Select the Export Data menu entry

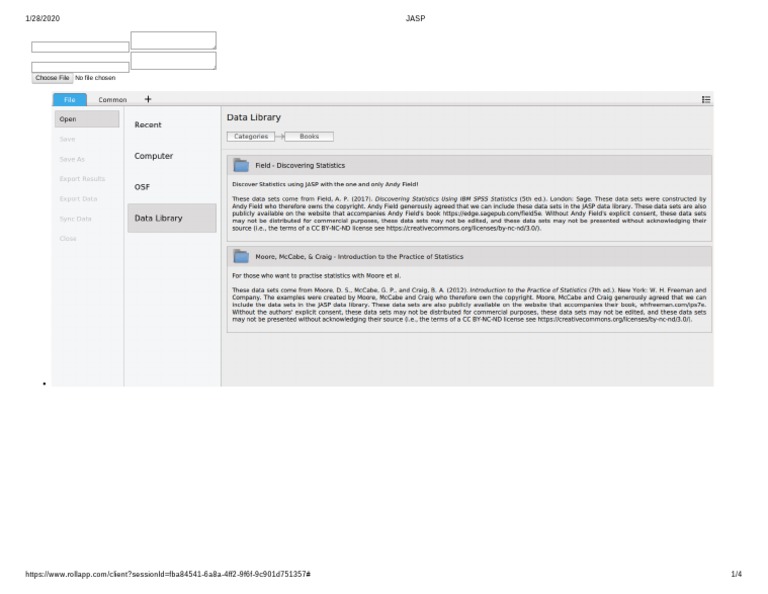point(78,199)
